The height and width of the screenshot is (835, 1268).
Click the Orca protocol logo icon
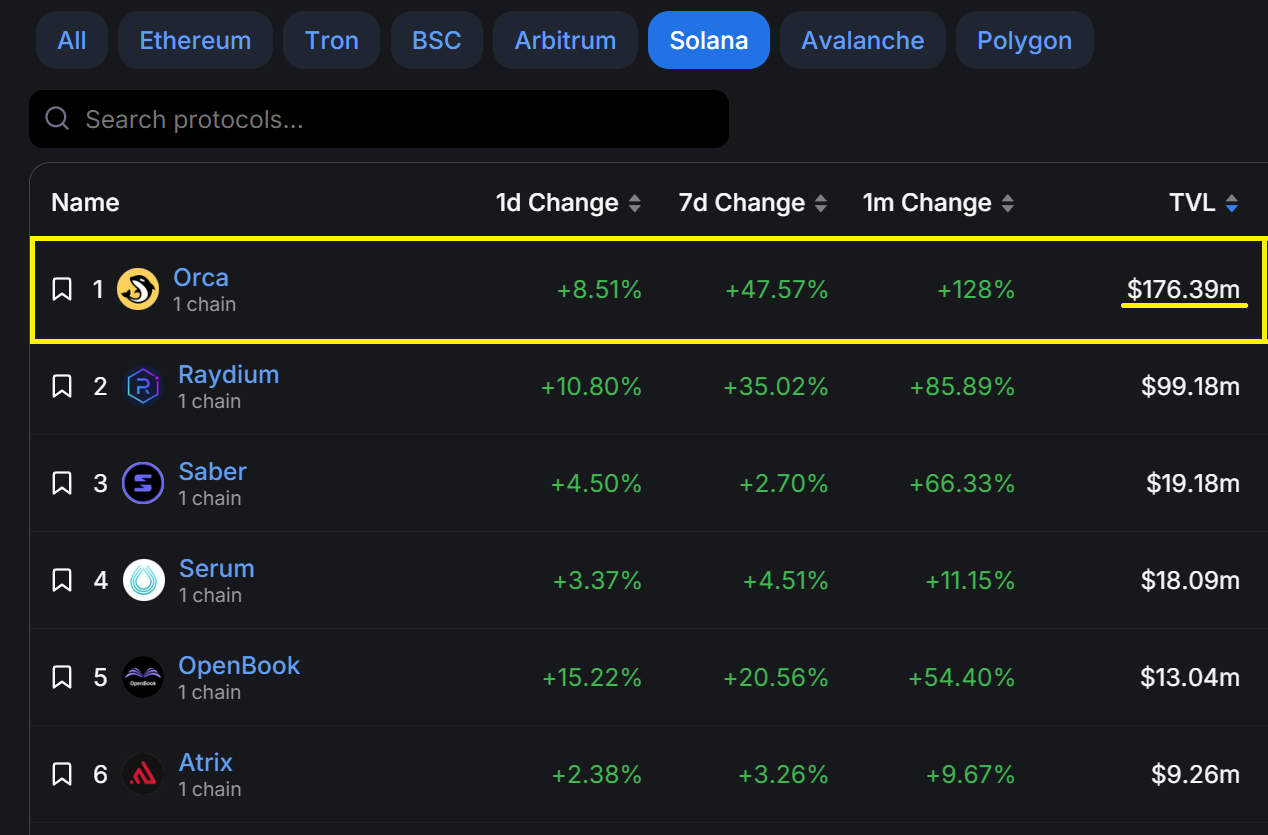(138, 290)
